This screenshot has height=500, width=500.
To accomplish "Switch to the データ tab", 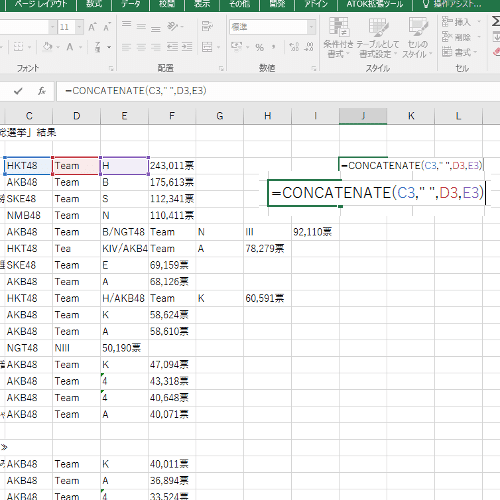I will tap(131, 4).
